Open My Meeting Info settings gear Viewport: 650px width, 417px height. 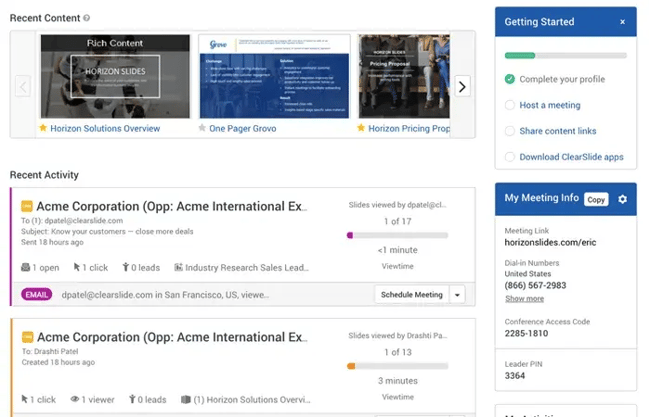click(x=622, y=199)
